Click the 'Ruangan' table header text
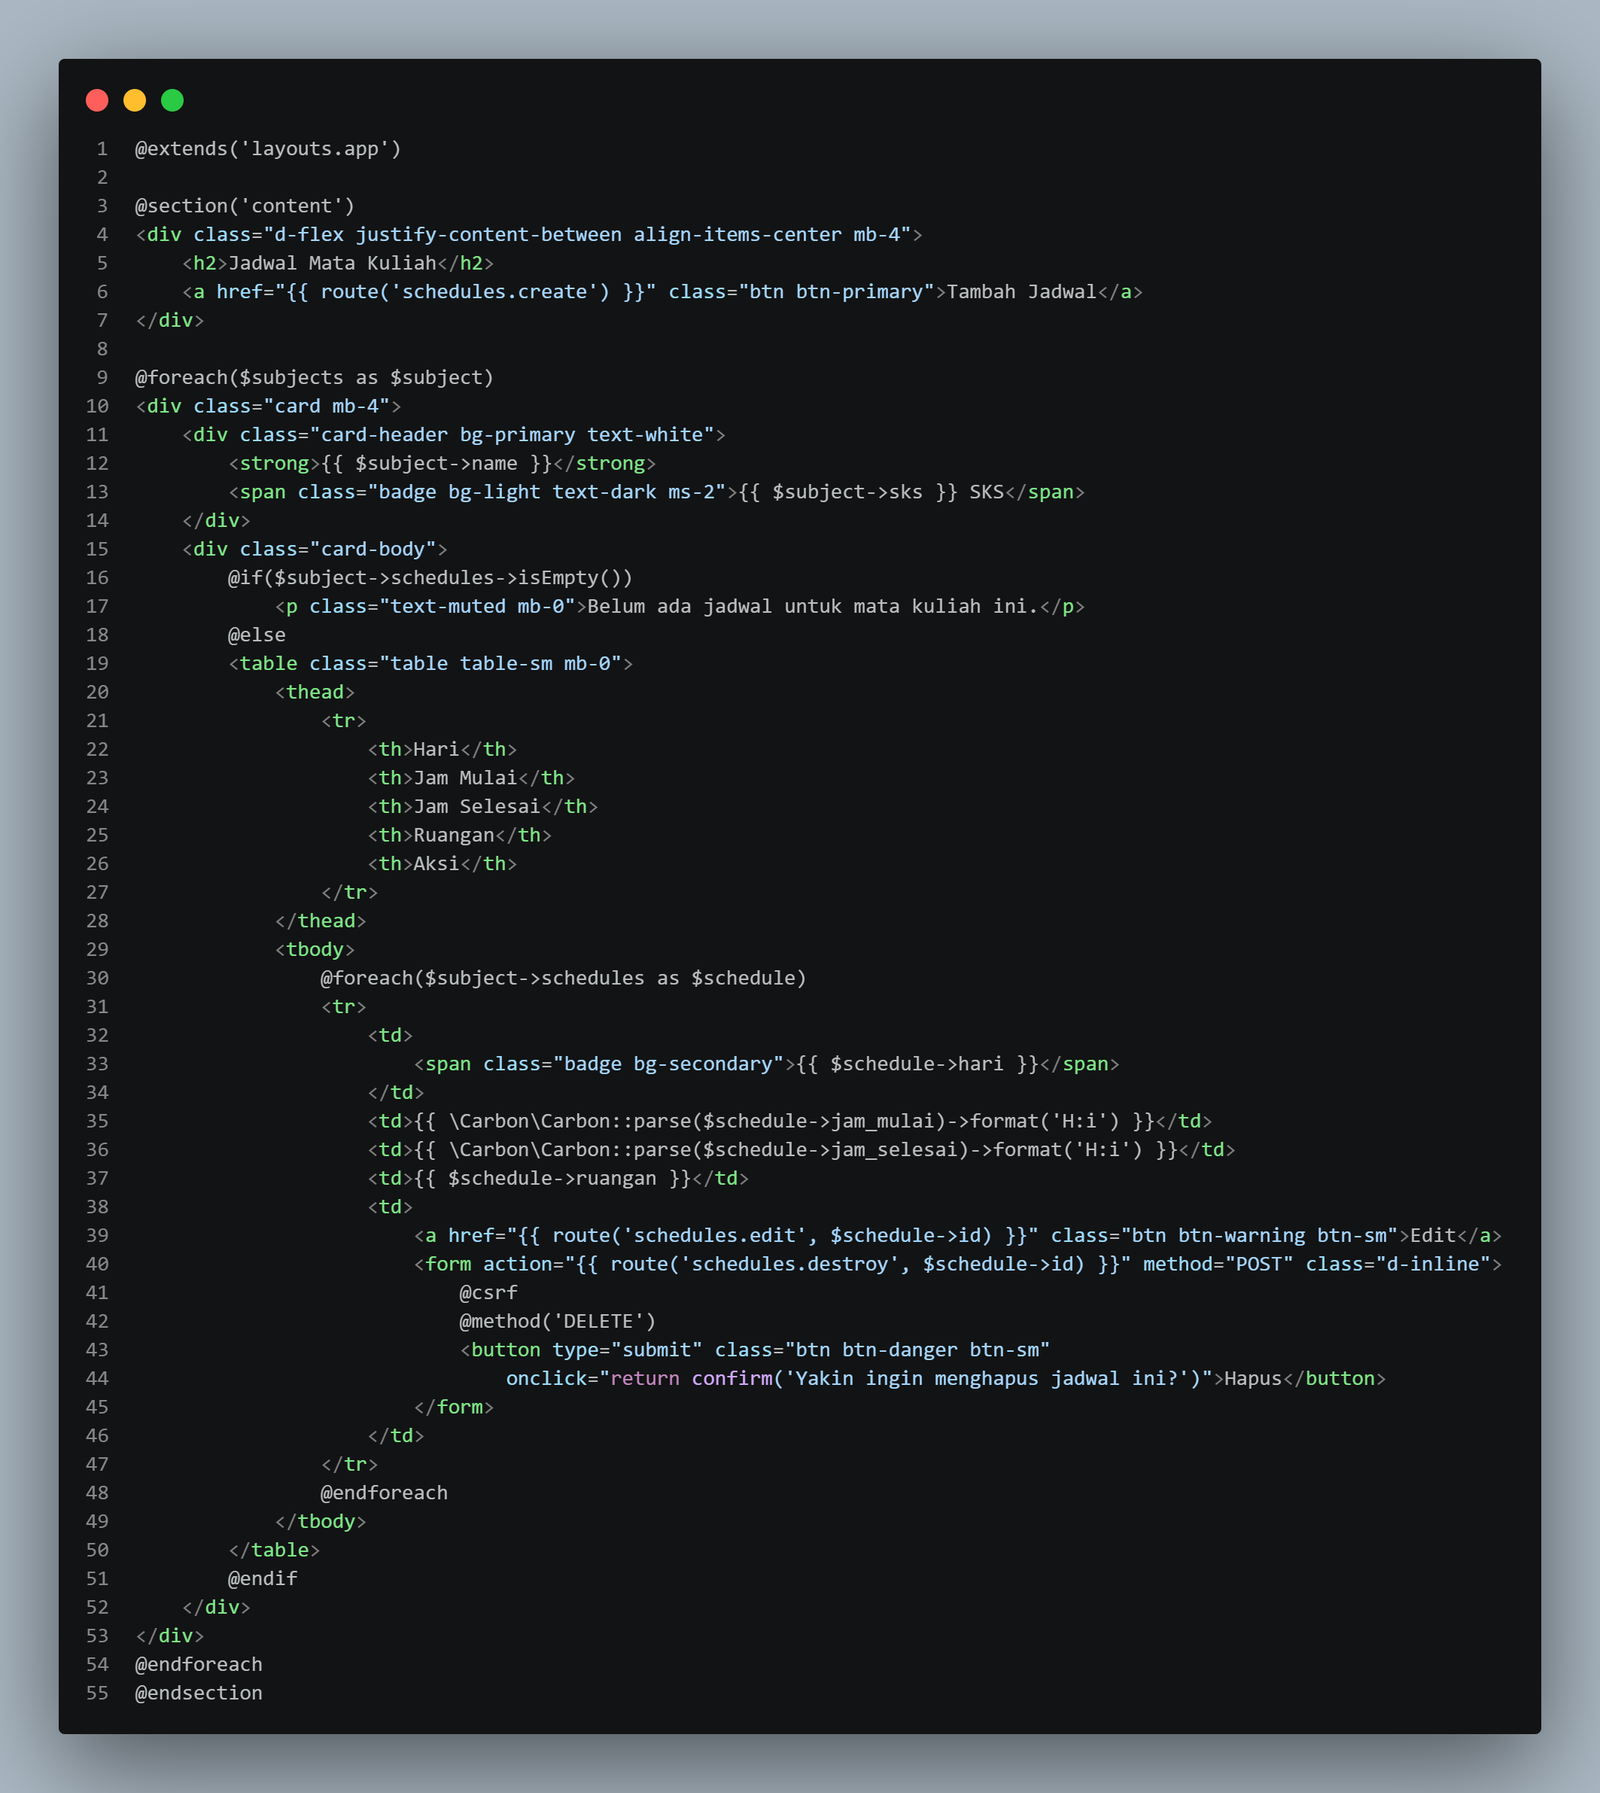 [454, 836]
